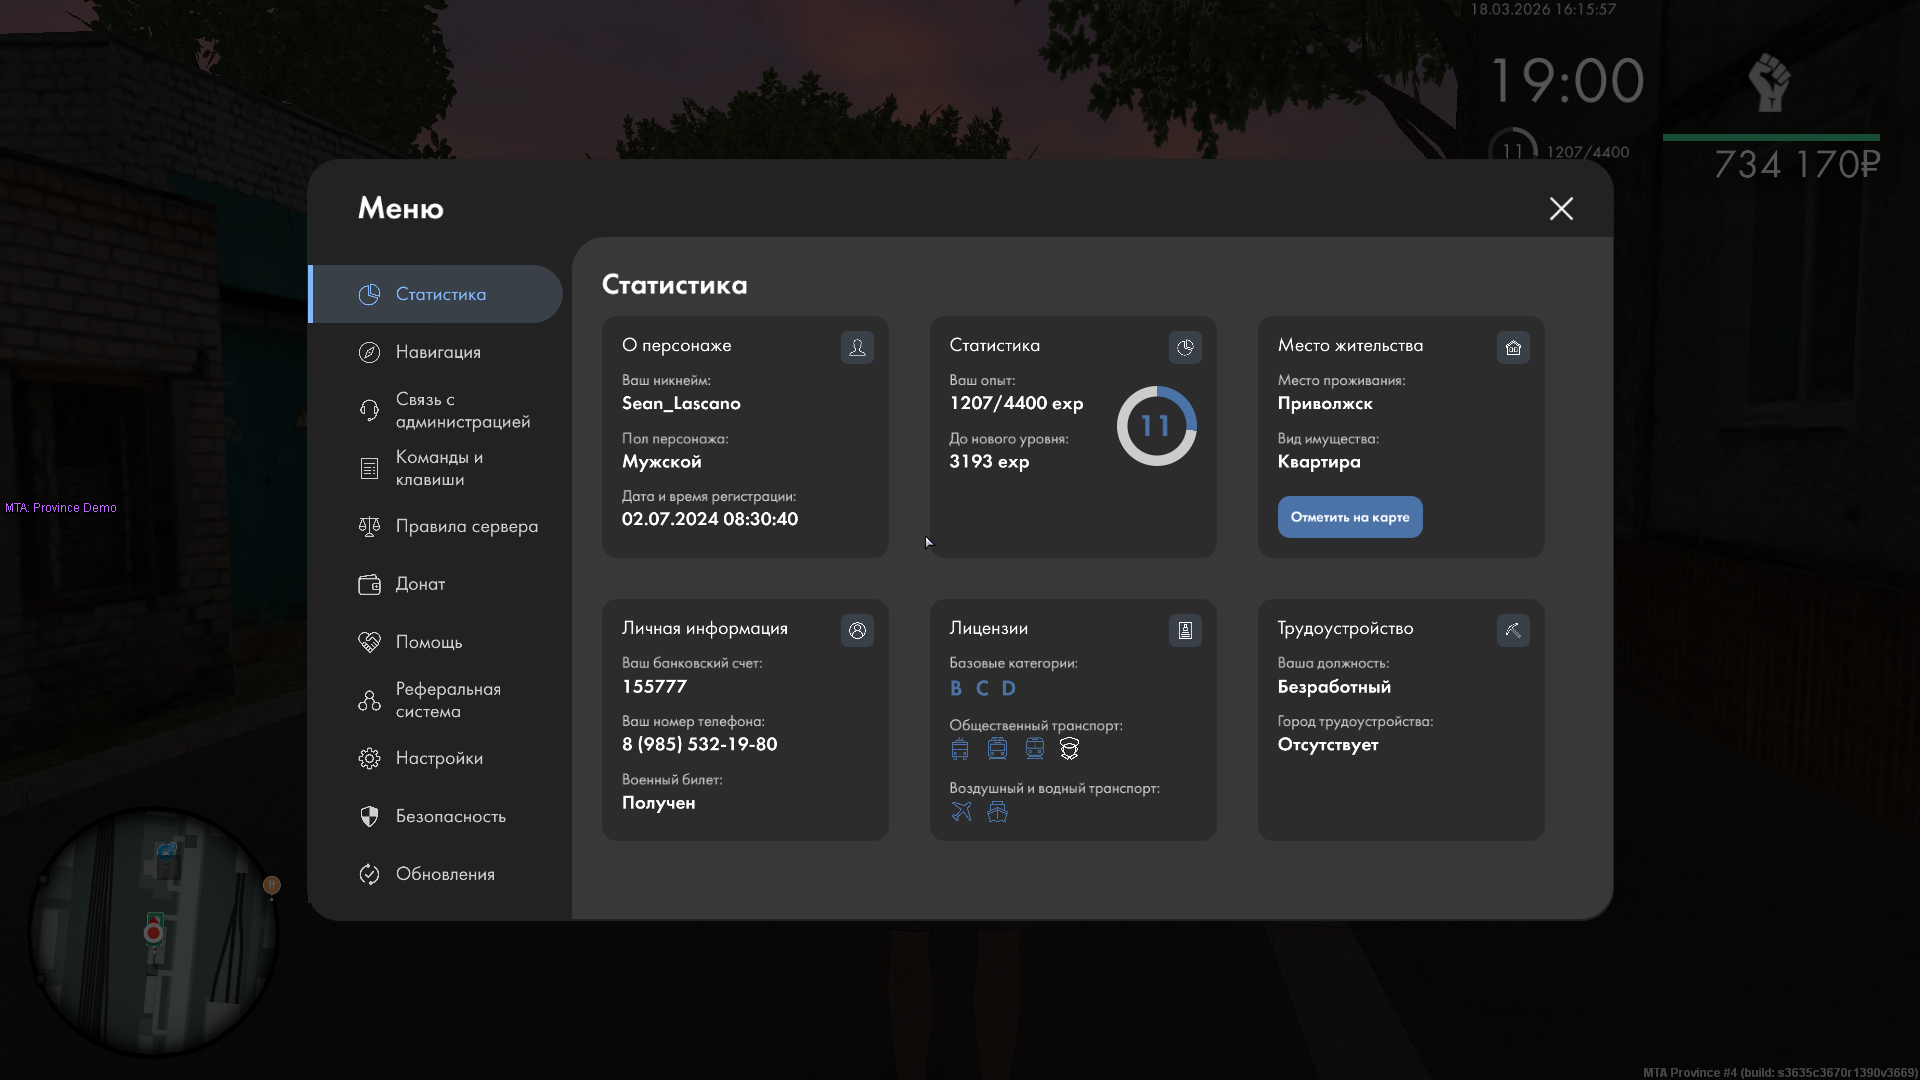
Task: Click the profile icon in О персонаже card
Action: coord(857,347)
